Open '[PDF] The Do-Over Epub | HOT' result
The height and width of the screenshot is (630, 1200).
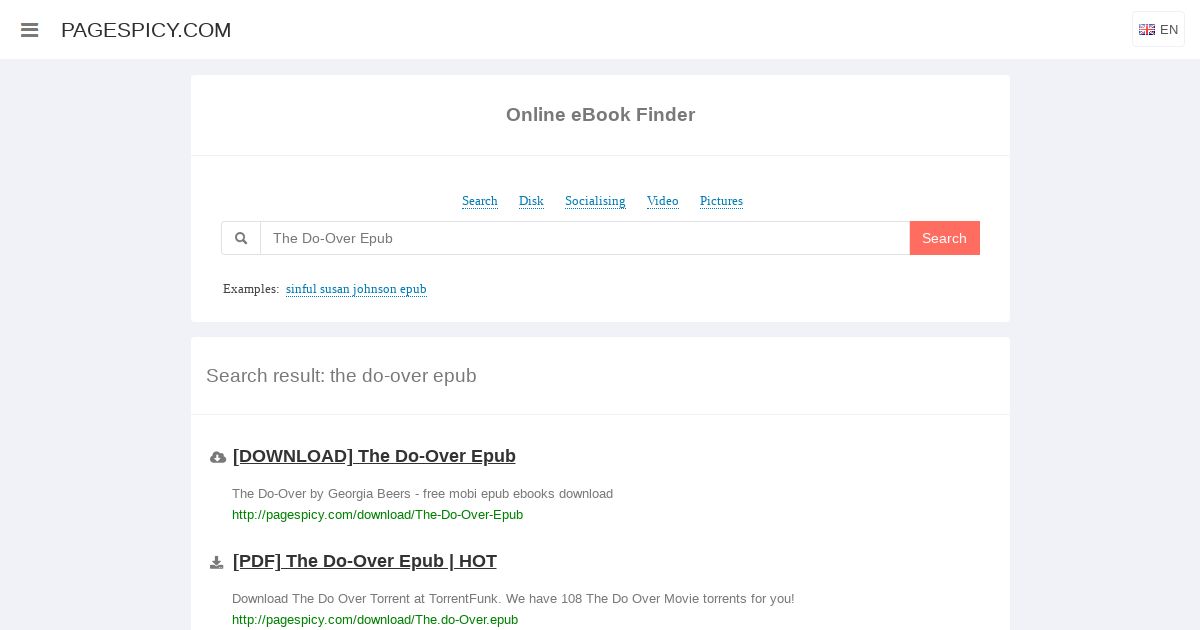(365, 561)
